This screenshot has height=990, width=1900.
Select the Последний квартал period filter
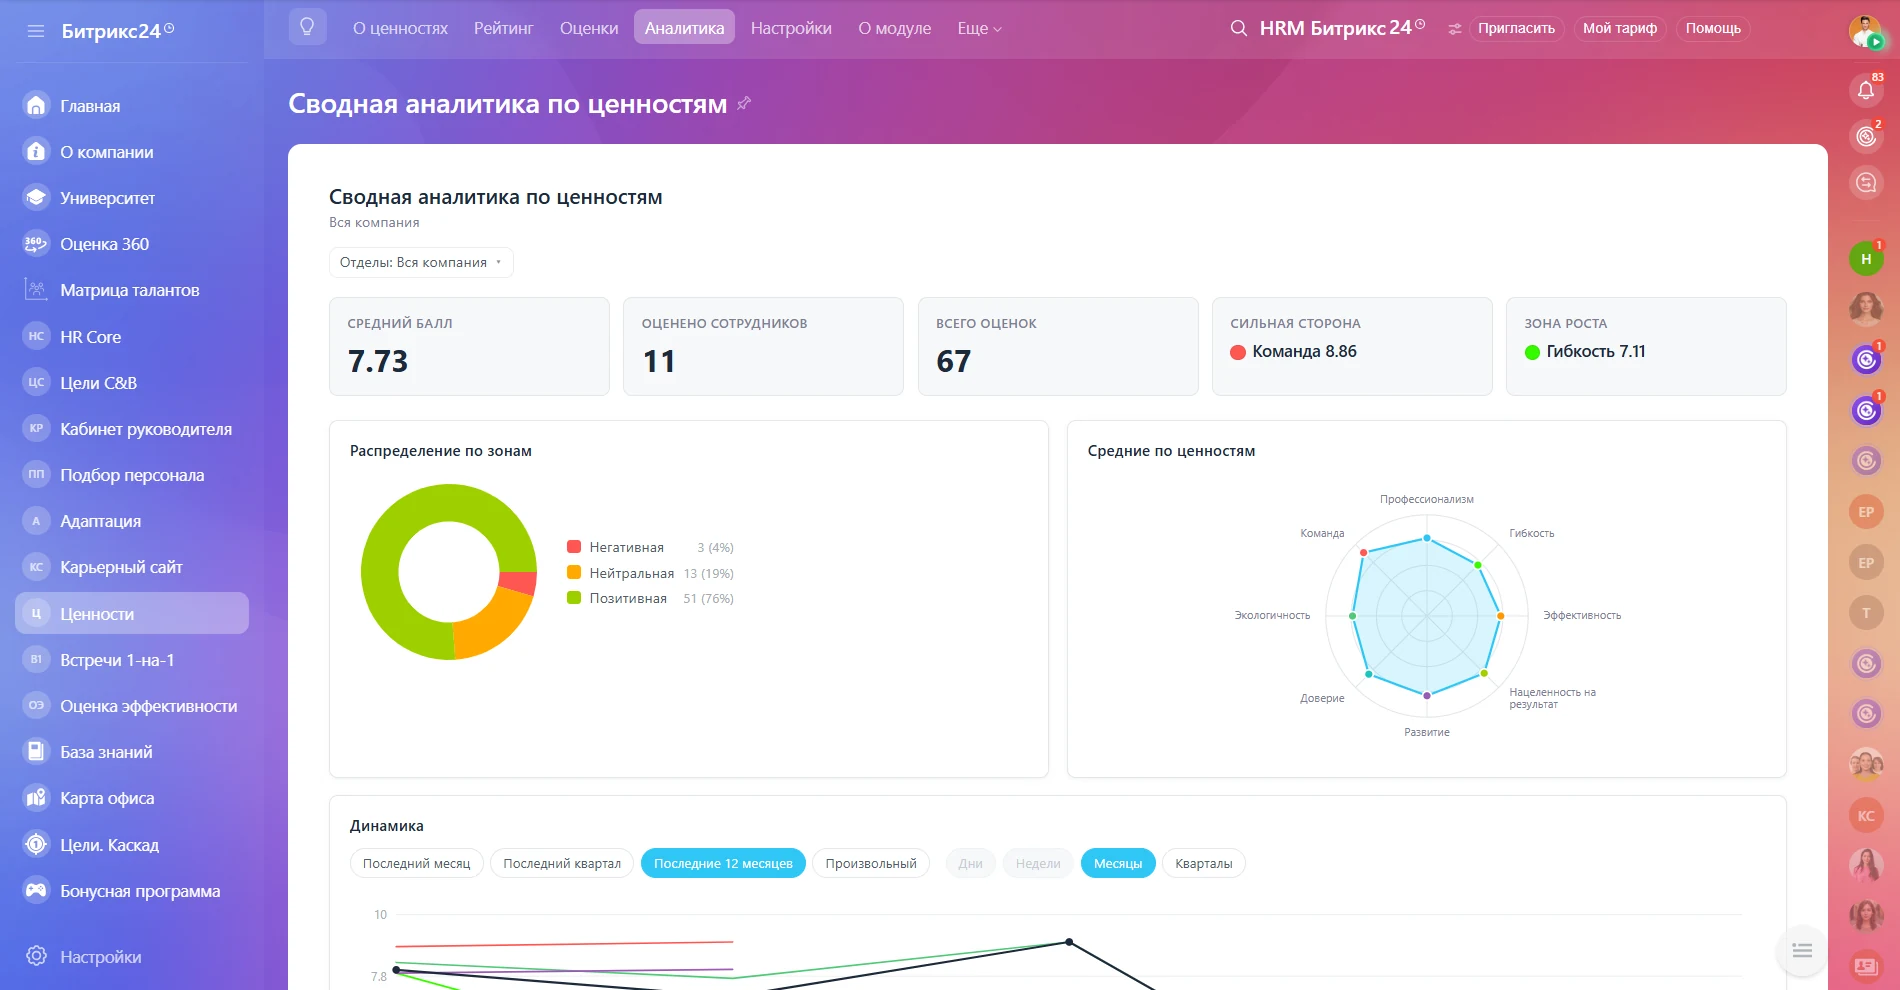pos(562,863)
